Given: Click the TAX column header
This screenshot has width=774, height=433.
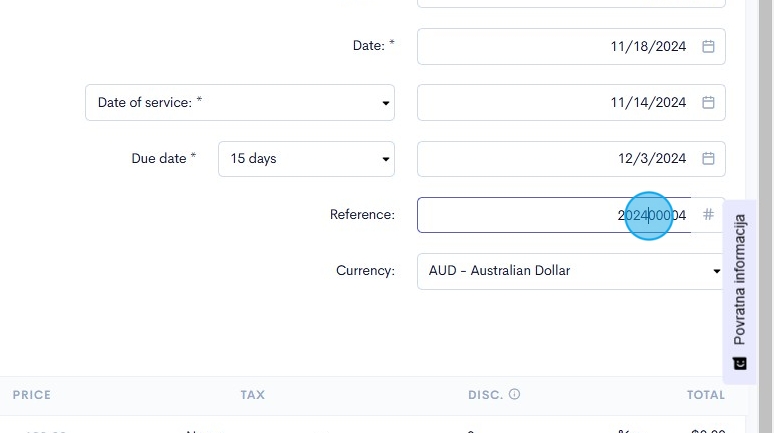Looking at the screenshot, I should (253, 395).
